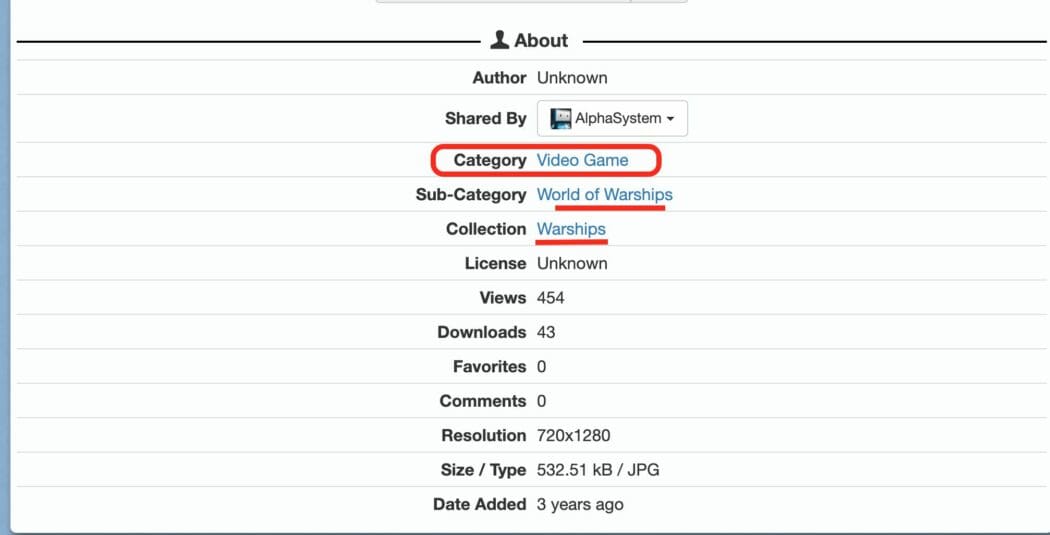1050x535 pixels.
Task: Click the 'Sub-Category' label
Action: pos(471,195)
